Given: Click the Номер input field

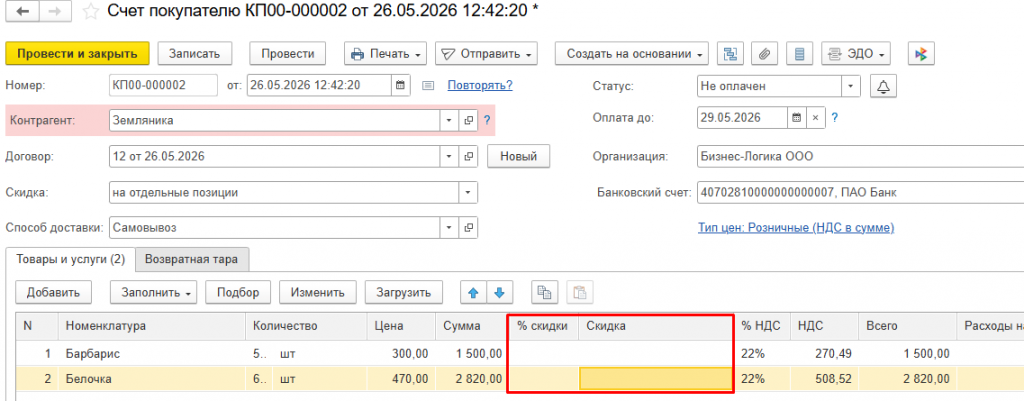Looking at the screenshot, I should [x=163, y=86].
